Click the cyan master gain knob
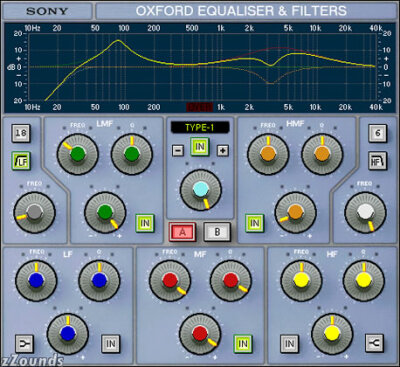The width and height of the screenshot is (400, 367). [x=201, y=190]
